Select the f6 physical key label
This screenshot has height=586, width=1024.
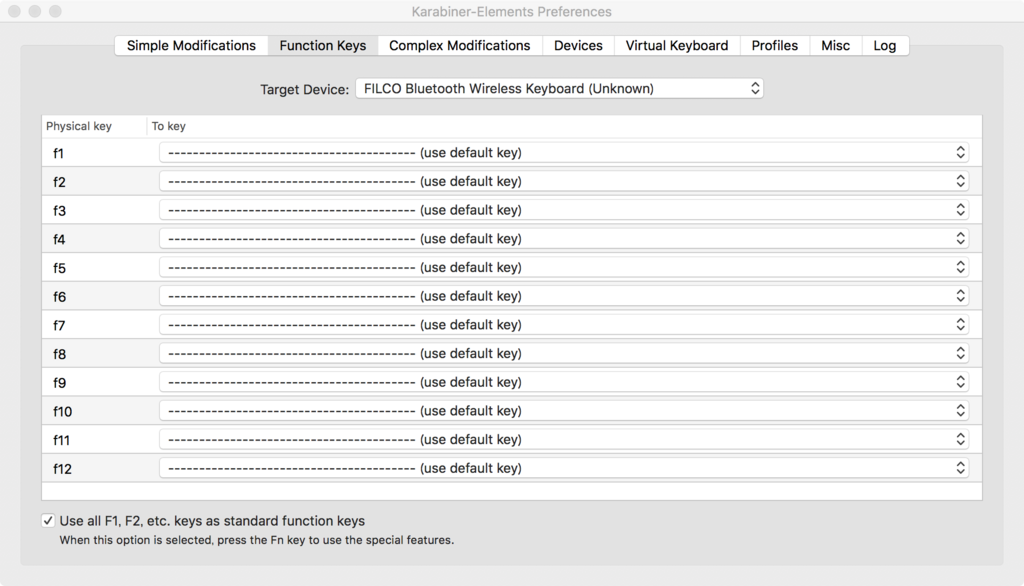[x=59, y=297]
